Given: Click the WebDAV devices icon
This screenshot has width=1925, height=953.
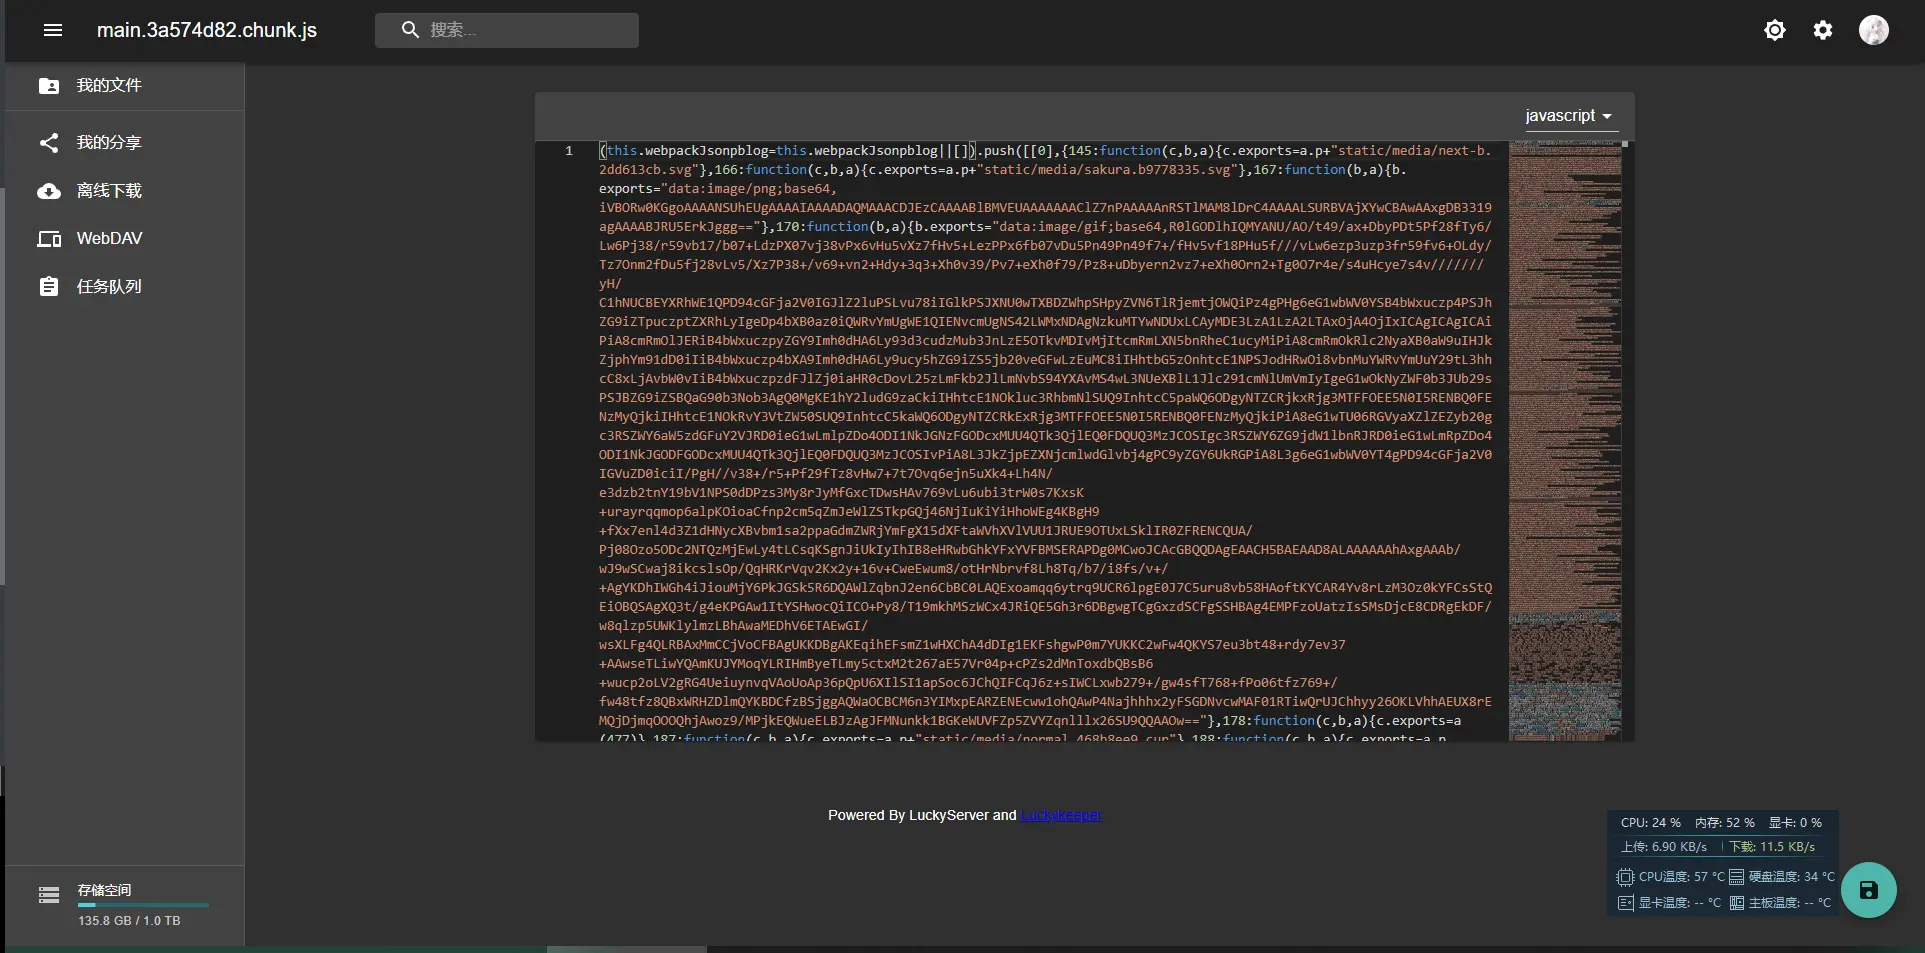Looking at the screenshot, I should pos(49,238).
